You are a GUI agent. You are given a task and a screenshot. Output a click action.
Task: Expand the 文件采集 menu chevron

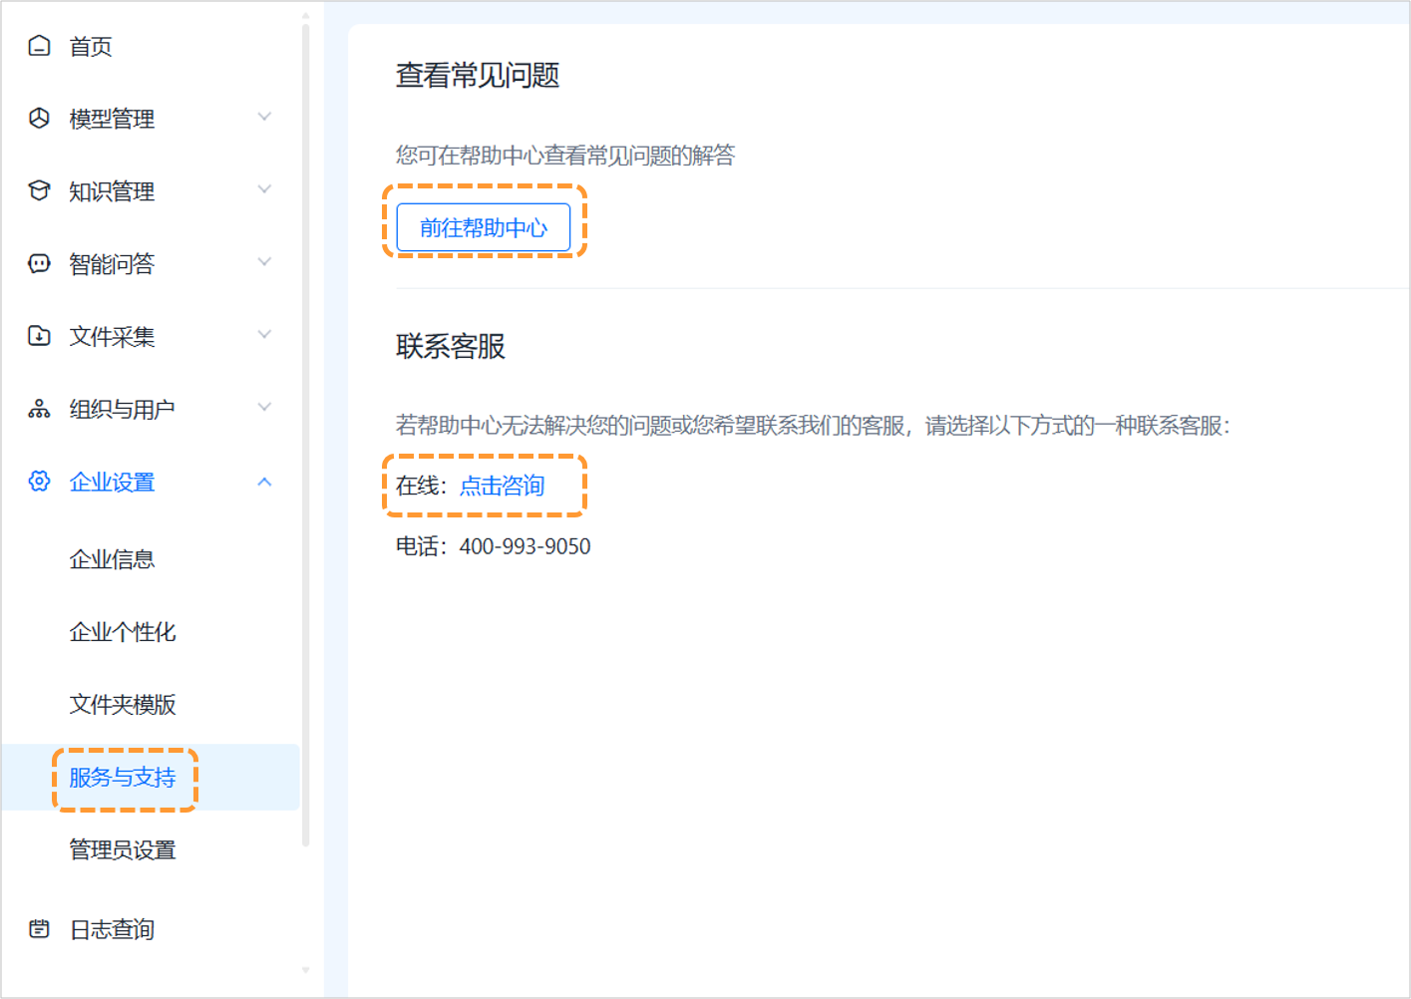pos(264,336)
